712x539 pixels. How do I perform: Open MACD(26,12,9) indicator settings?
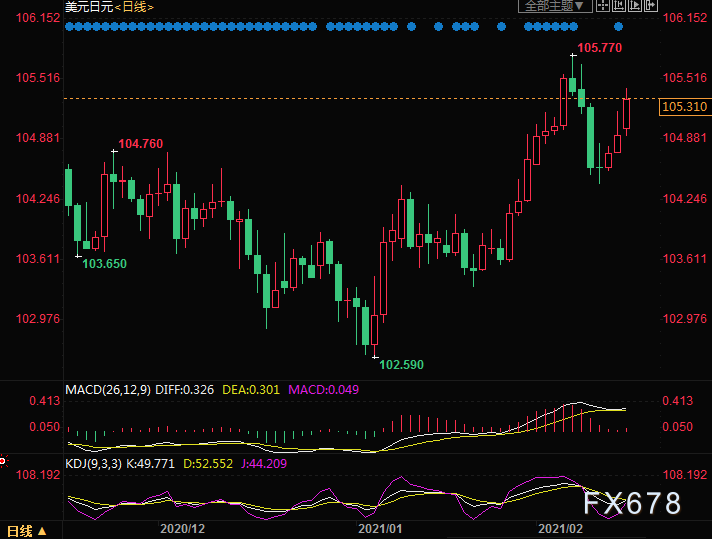tap(108, 390)
